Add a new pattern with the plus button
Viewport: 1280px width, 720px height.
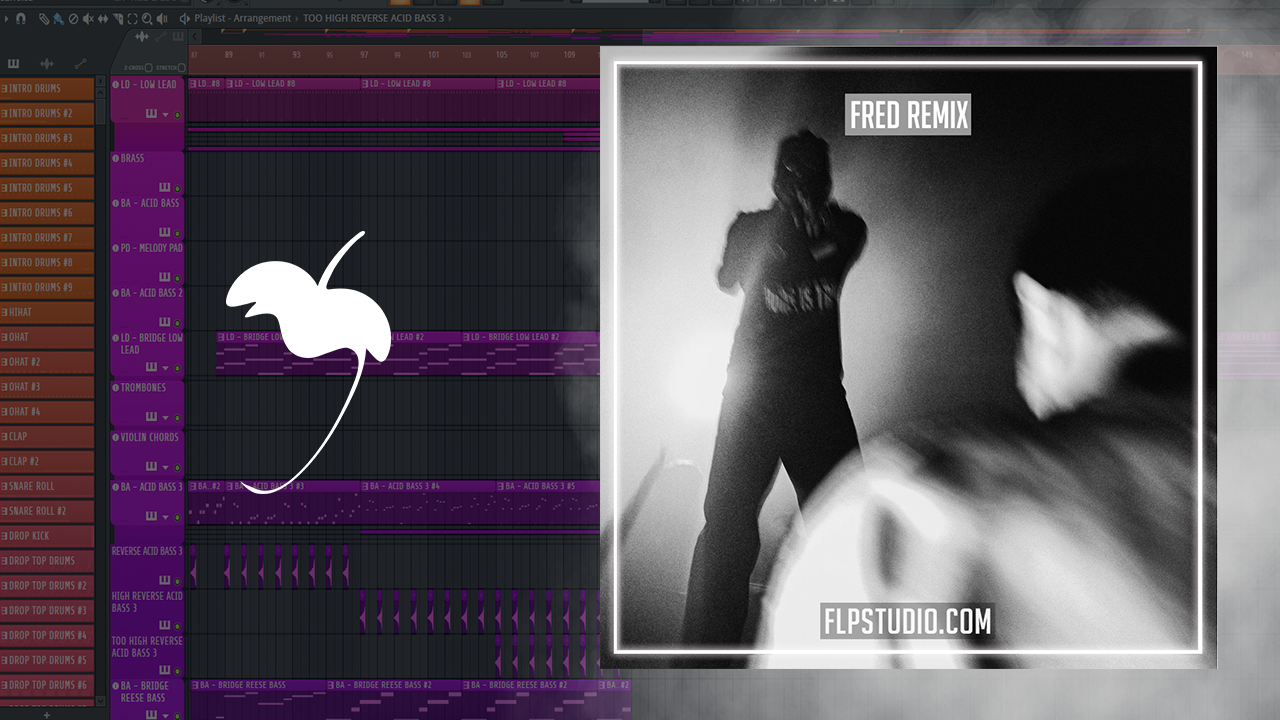[x=46, y=714]
